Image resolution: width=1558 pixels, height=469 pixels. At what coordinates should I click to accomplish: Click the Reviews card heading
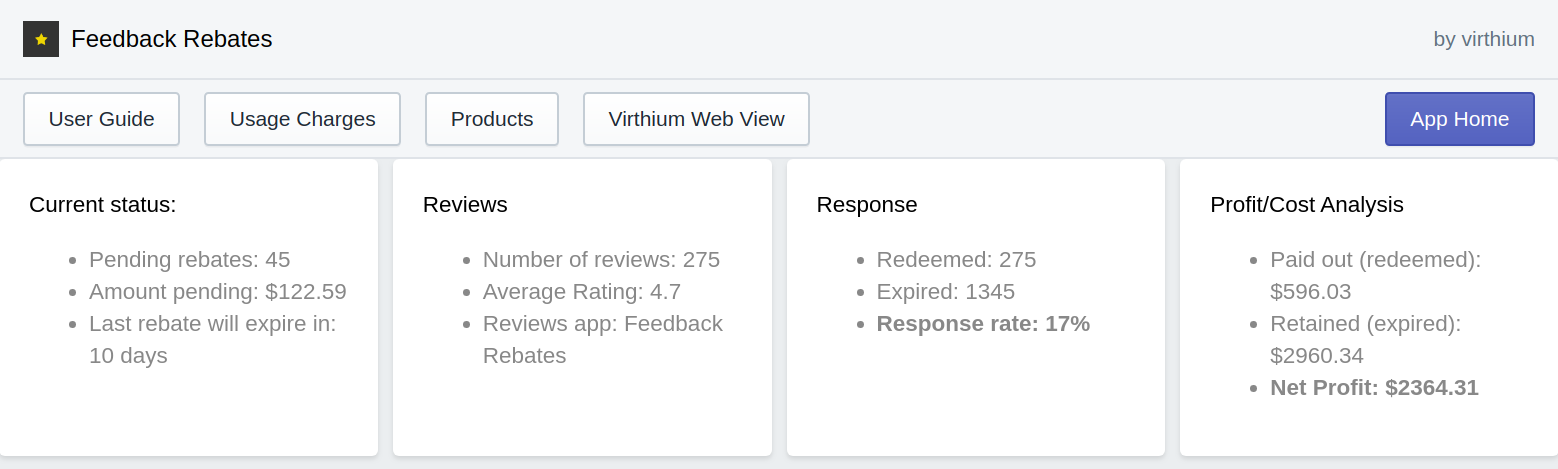(x=465, y=205)
